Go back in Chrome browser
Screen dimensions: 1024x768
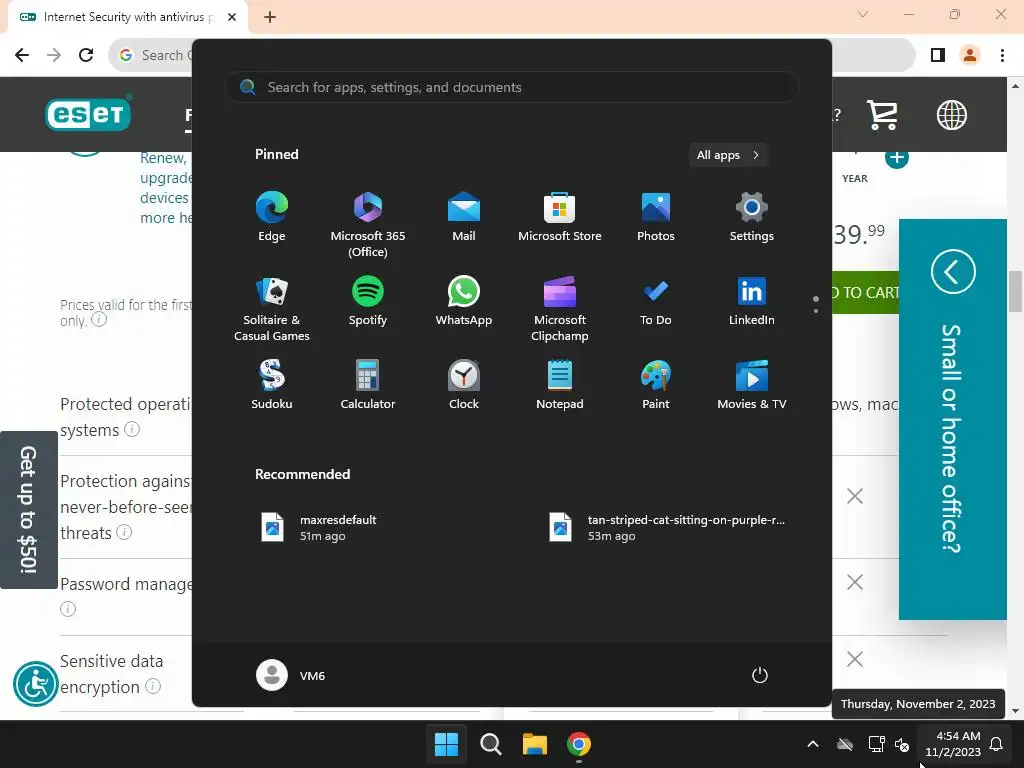(22, 55)
